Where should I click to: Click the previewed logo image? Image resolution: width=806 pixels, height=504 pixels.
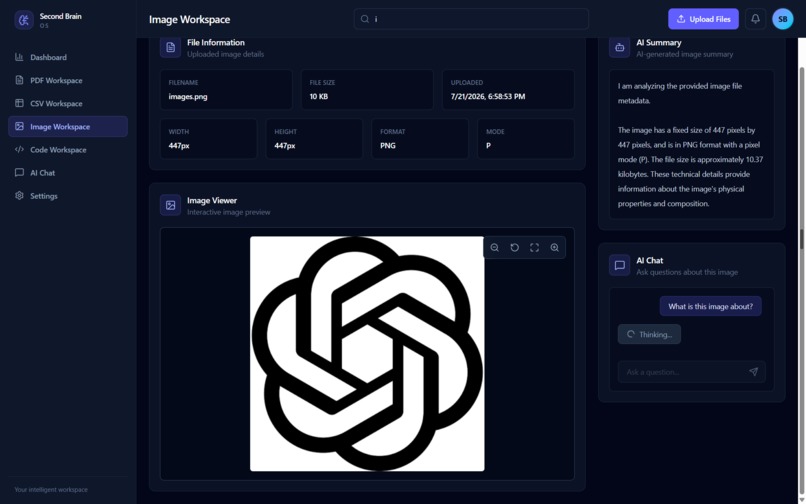pos(367,353)
